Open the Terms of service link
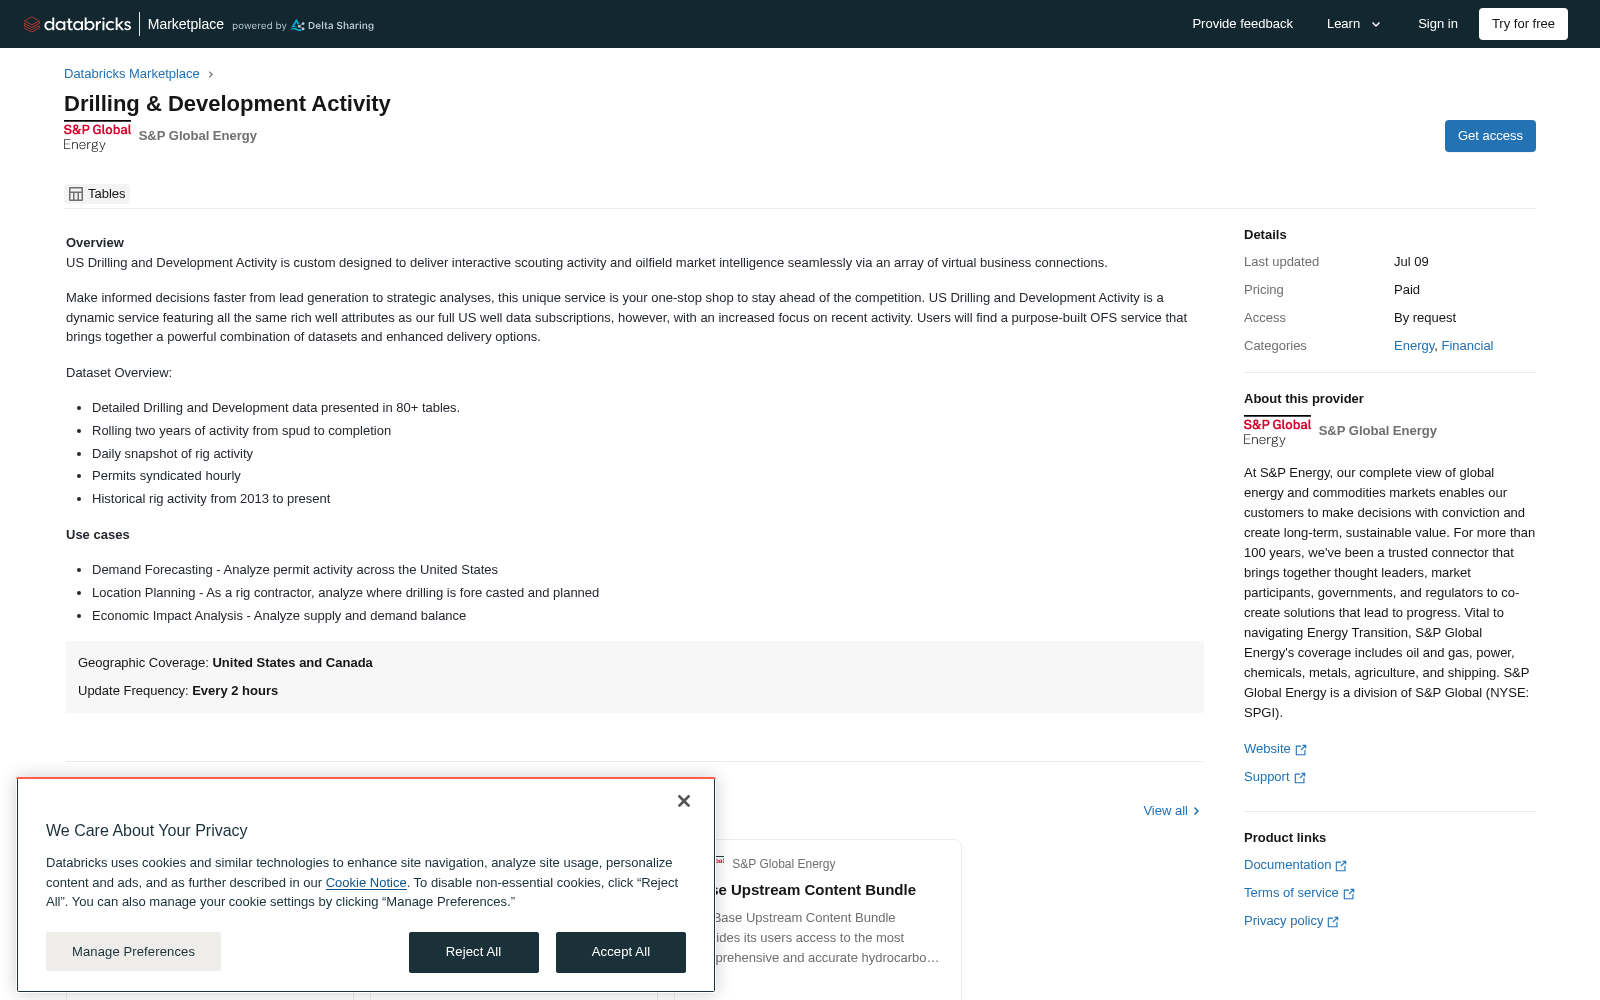The width and height of the screenshot is (1600, 1000). coord(1291,893)
